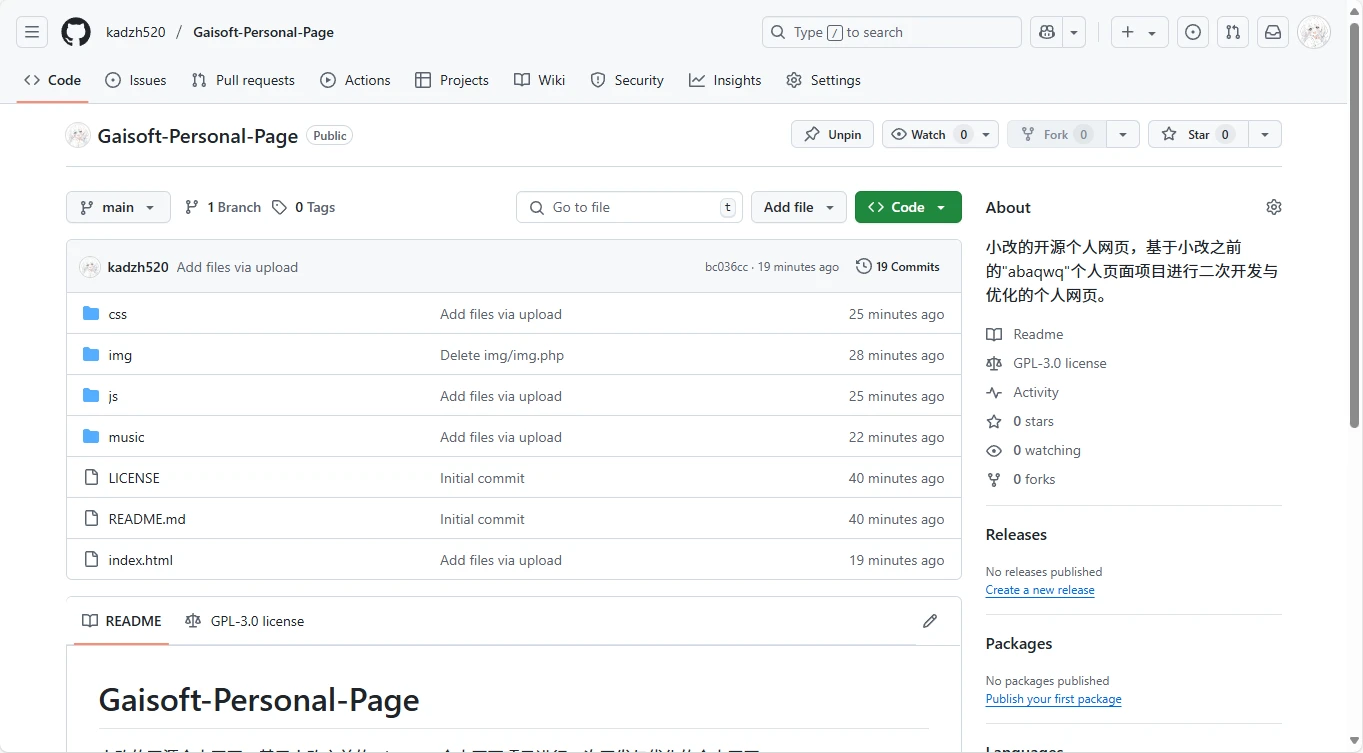Open the Releases heading link

(x=1016, y=534)
